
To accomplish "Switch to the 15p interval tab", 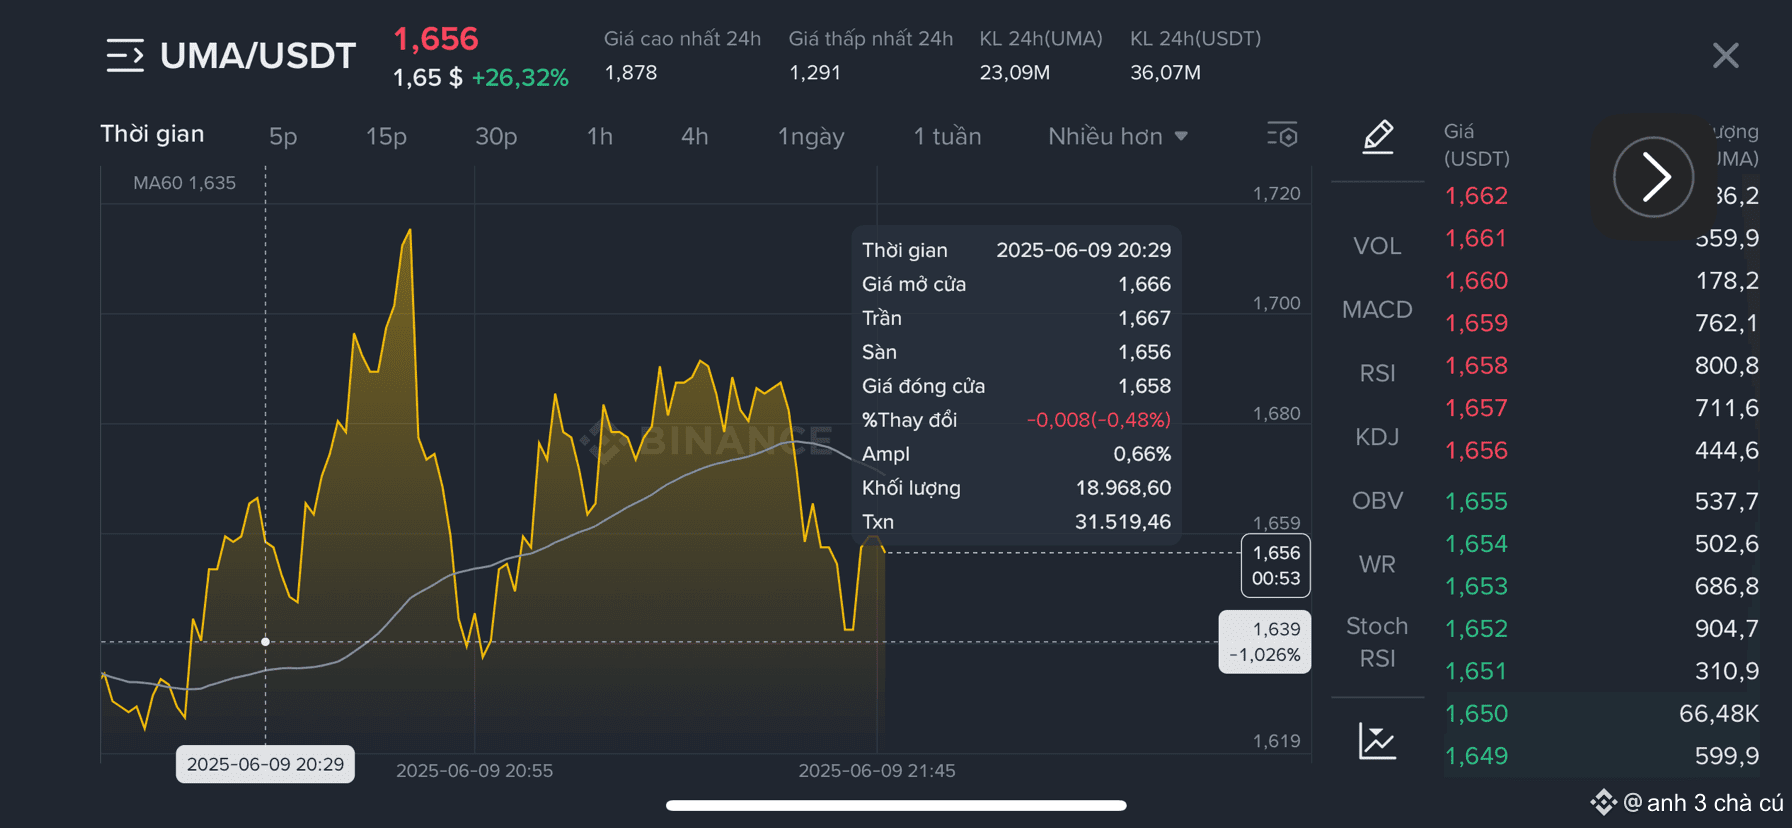I will point(386,136).
